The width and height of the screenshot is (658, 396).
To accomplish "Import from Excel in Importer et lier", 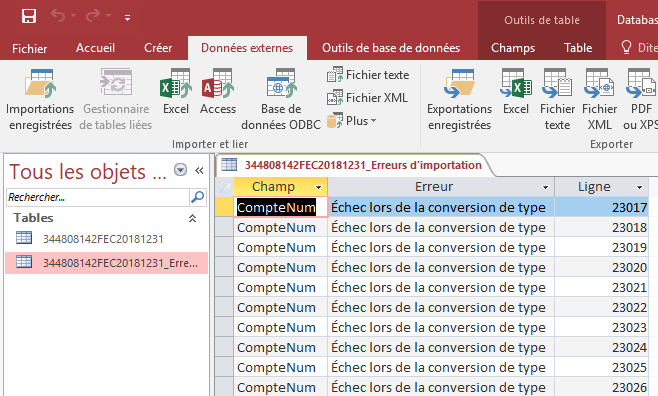I will pyautogui.click(x=176, y=91).
